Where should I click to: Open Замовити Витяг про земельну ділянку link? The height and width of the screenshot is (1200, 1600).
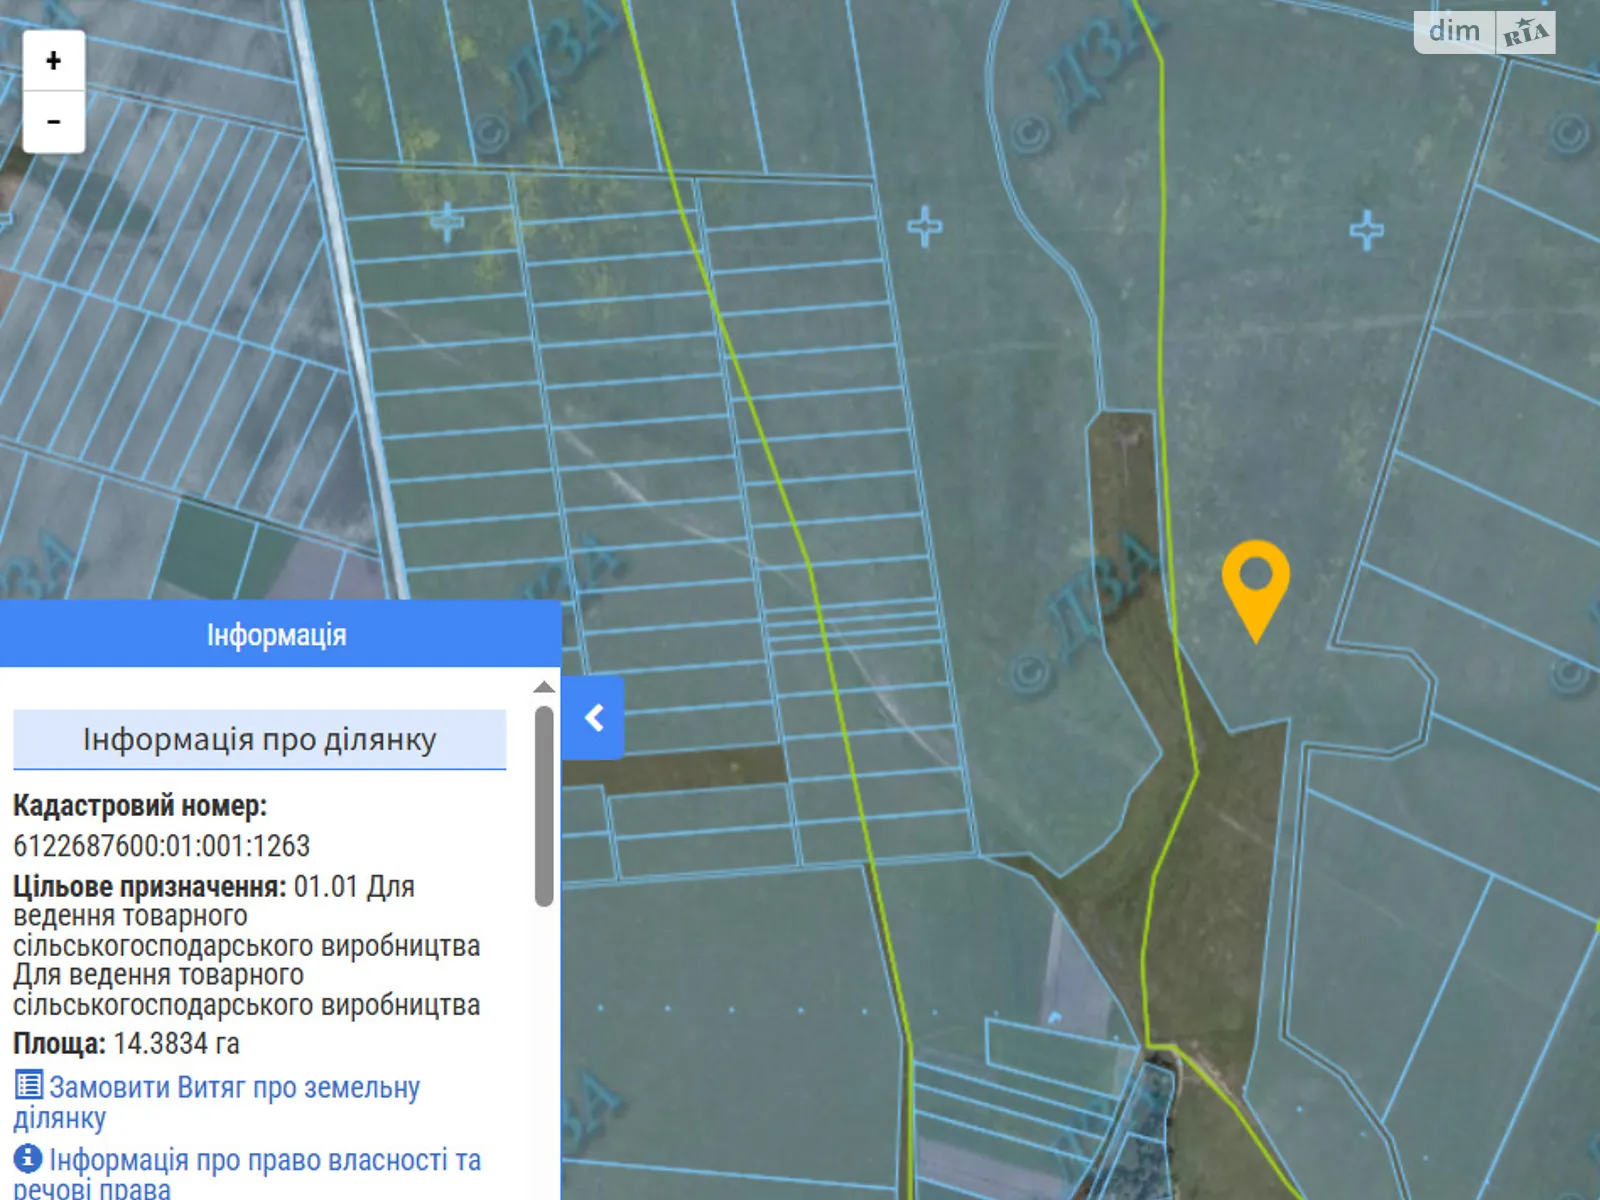tap(216, 1102)
